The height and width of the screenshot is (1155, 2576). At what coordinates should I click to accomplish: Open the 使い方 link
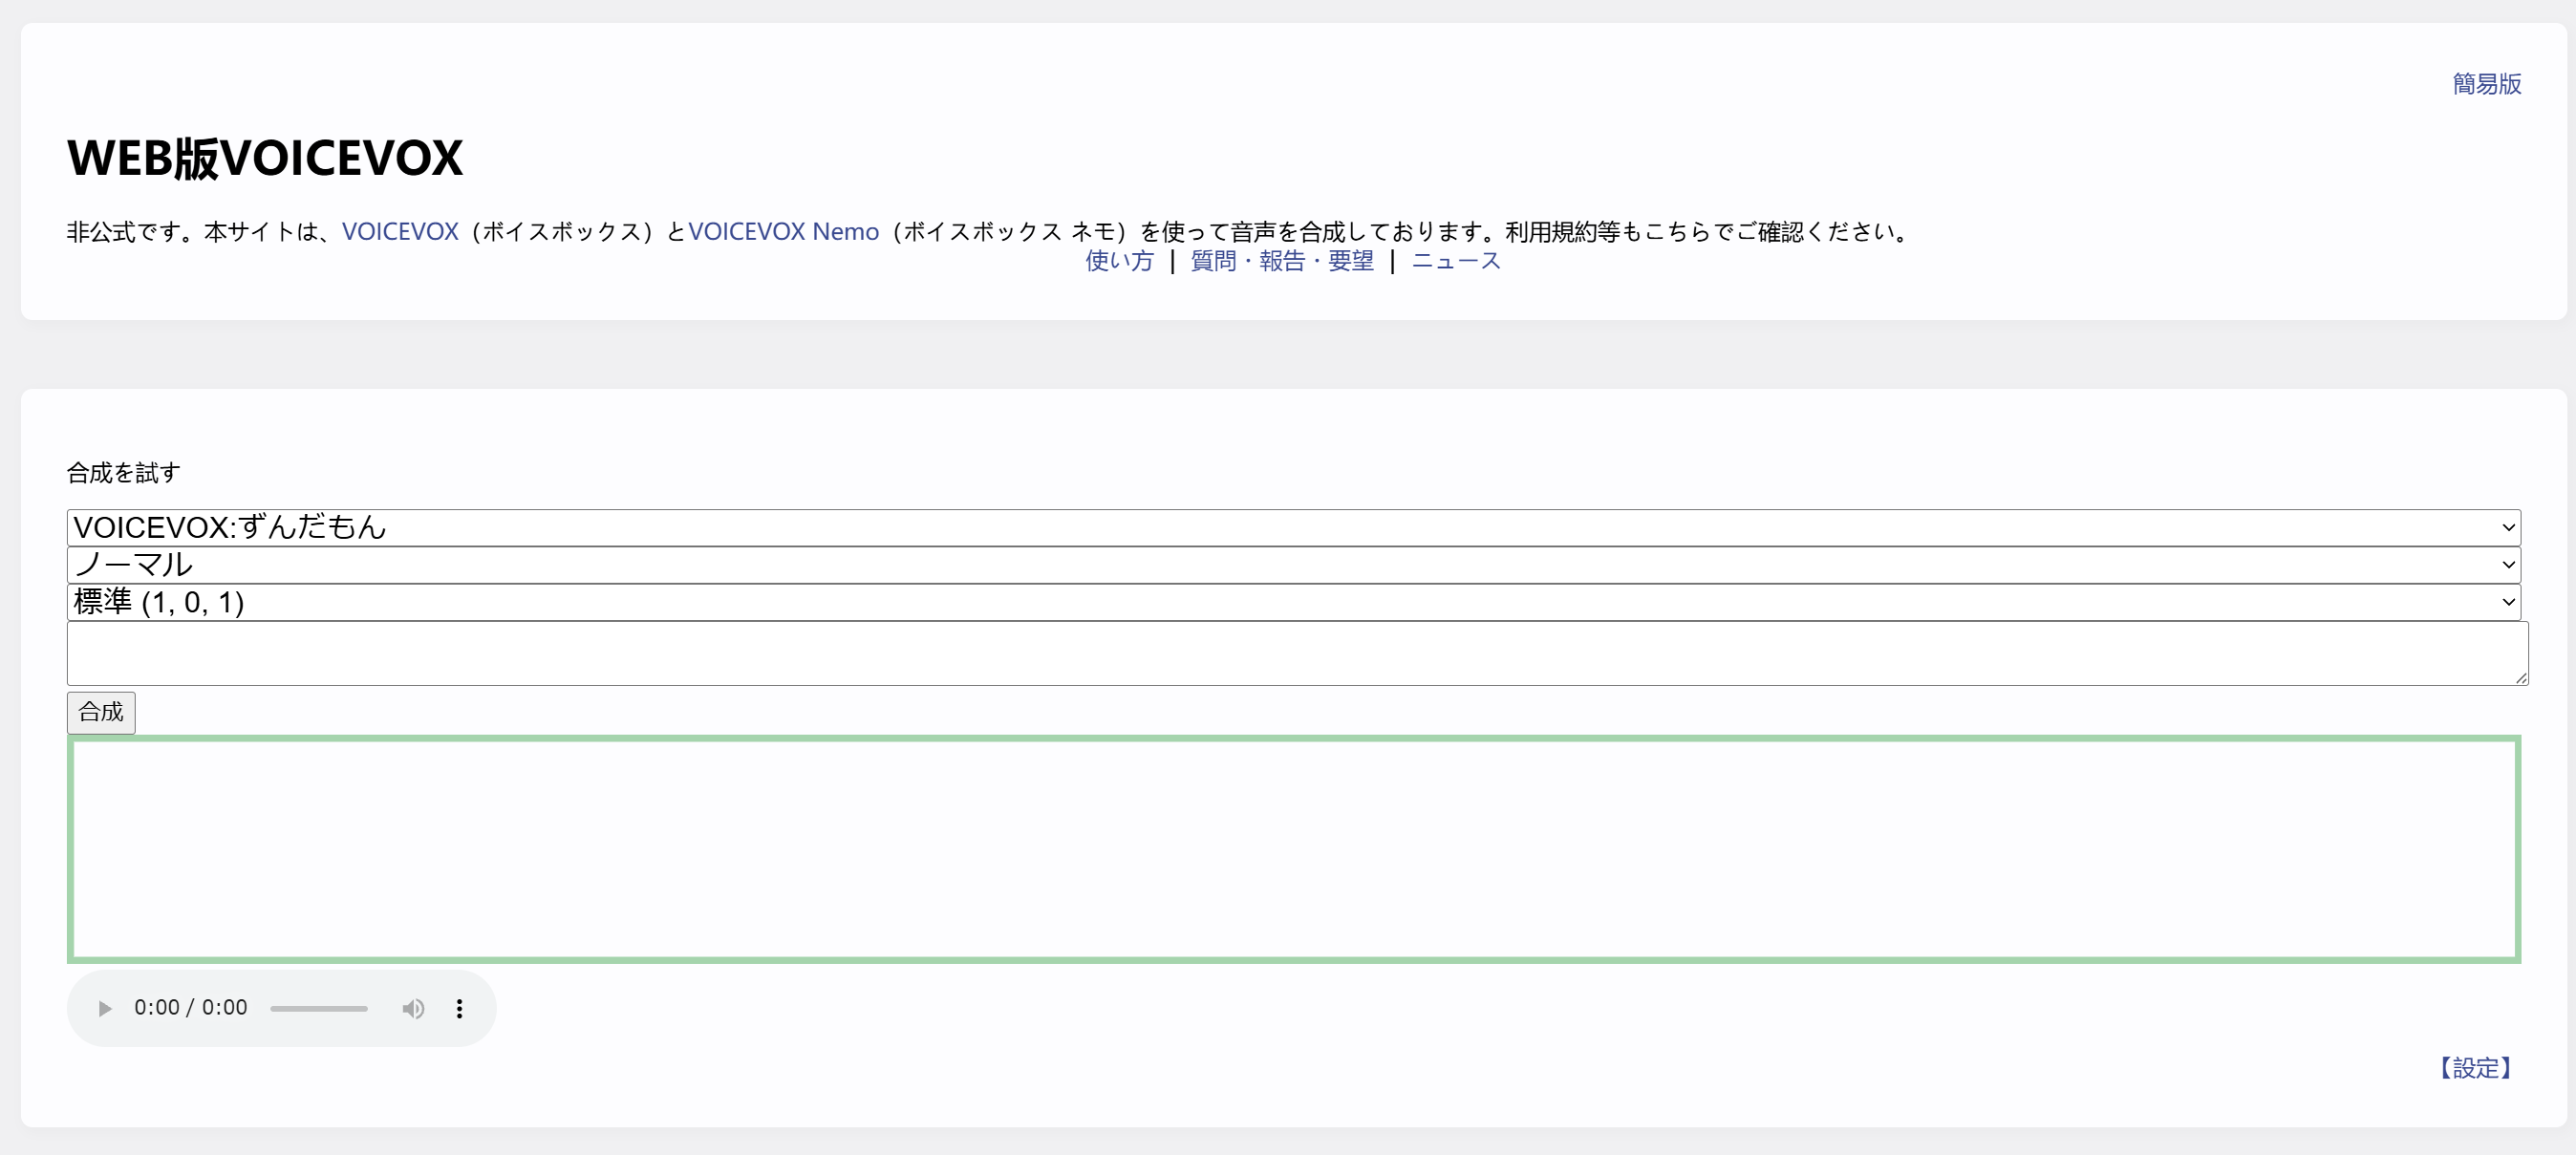(x=1119, y=261)
